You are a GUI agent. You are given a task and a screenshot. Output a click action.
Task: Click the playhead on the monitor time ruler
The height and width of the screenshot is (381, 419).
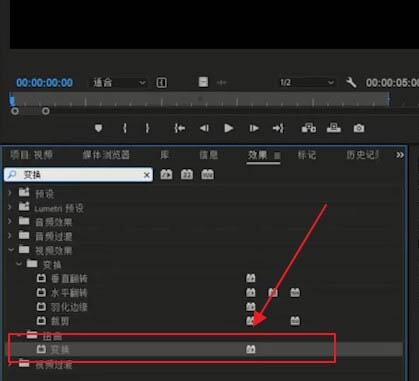(x=12, y=100)
